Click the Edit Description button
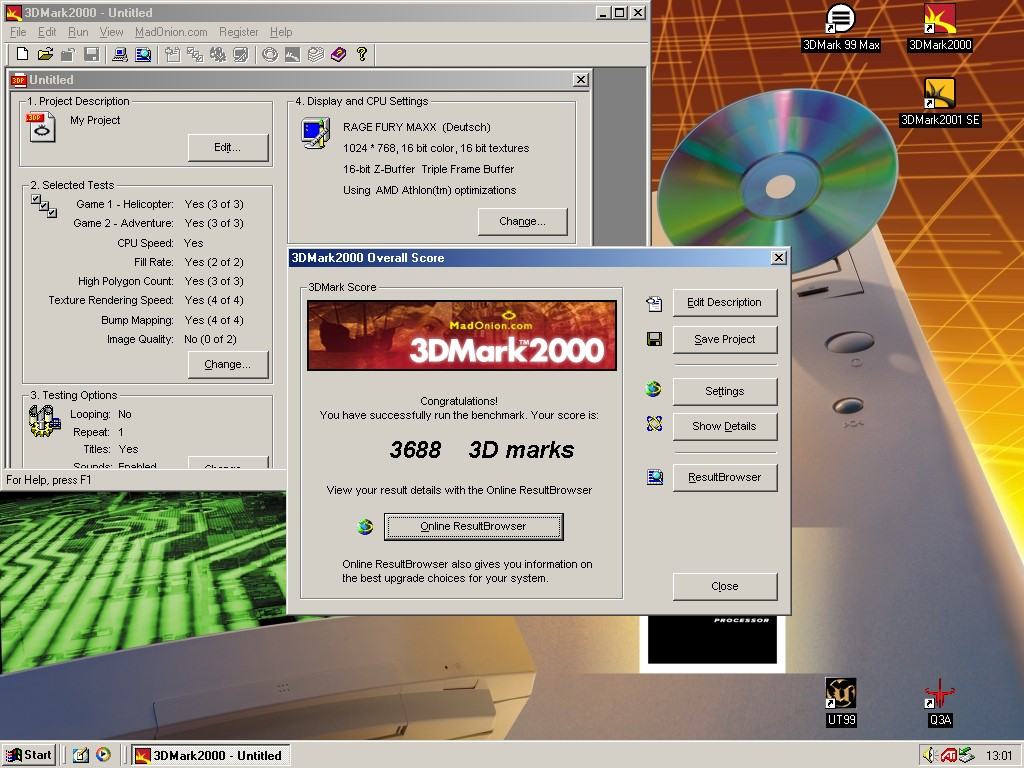Image resolution: width=1024 pixels, height=768 pixels. coord(725,302)
